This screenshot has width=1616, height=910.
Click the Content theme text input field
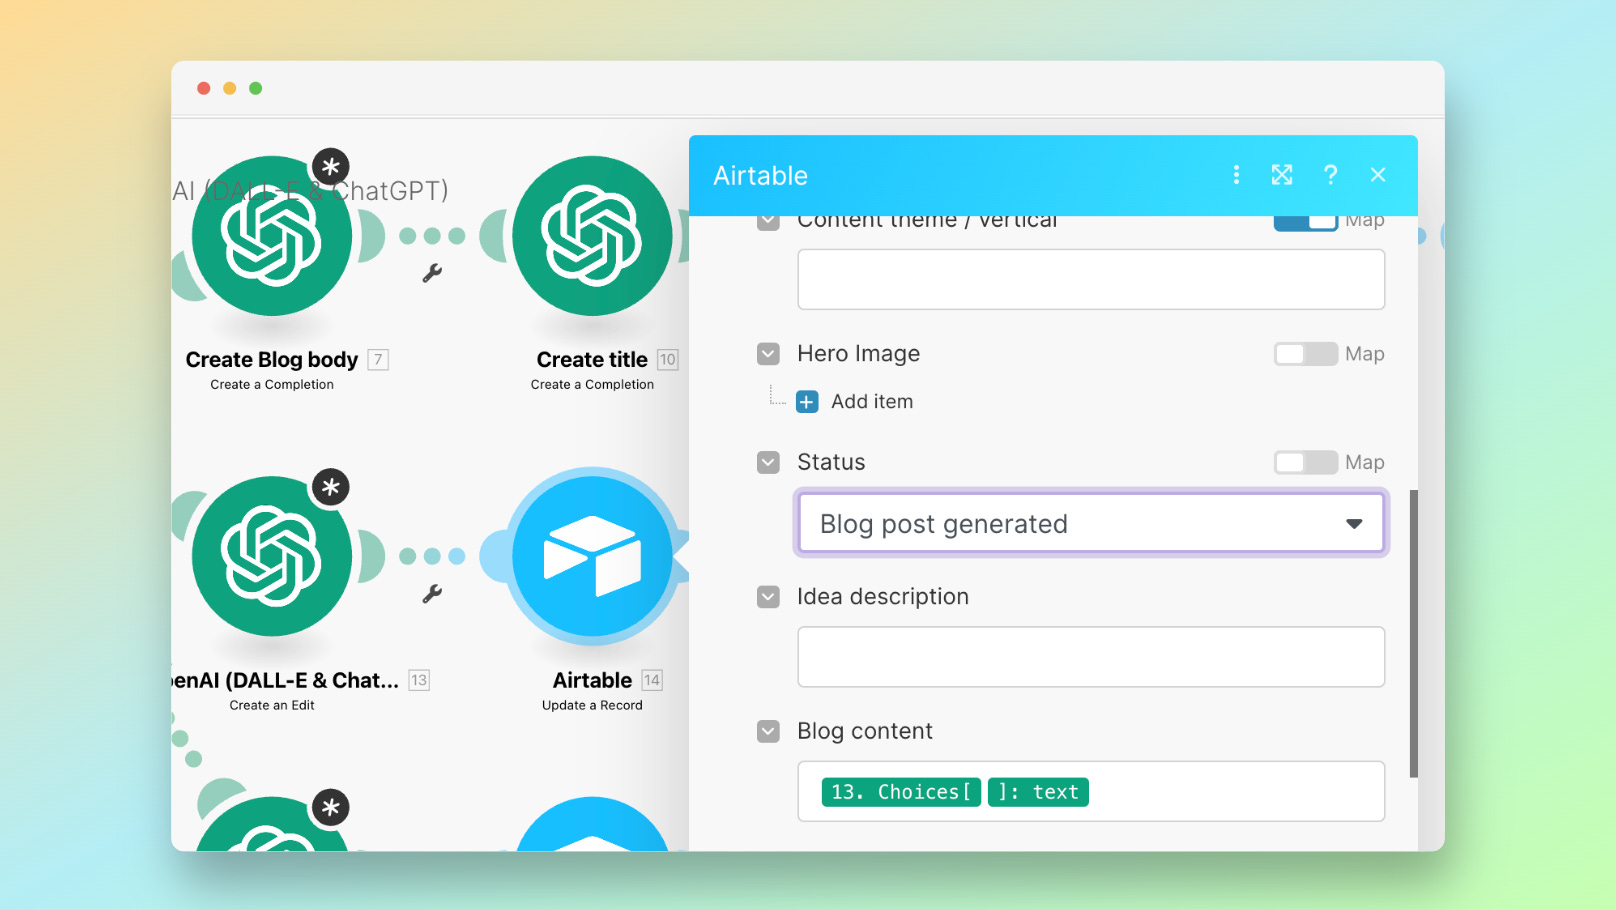click(x=1091, y=279)
